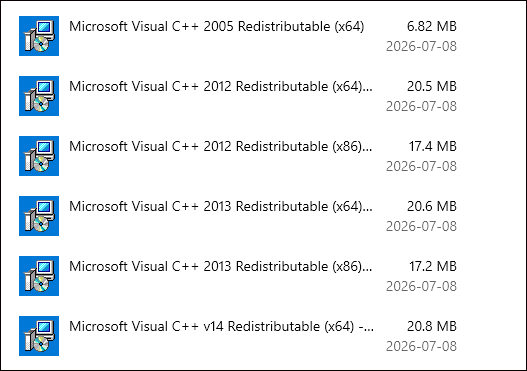Screen dimensions: 527x371
Task: Select Microsoft Visual C++ v14 Redistributable (x64) name
Action: pos(221,327)
